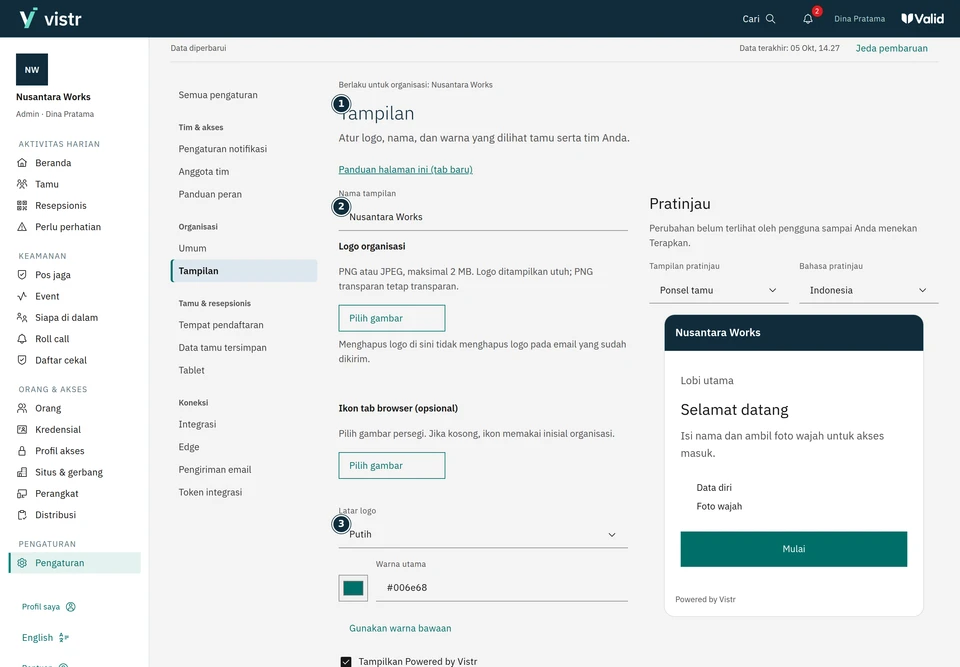Image resolution: width=960 pixels, height=667 pixels.
Task: Open Pengaturan notifikasi settings
Action: pyautogui.click(x=223, y=149)
